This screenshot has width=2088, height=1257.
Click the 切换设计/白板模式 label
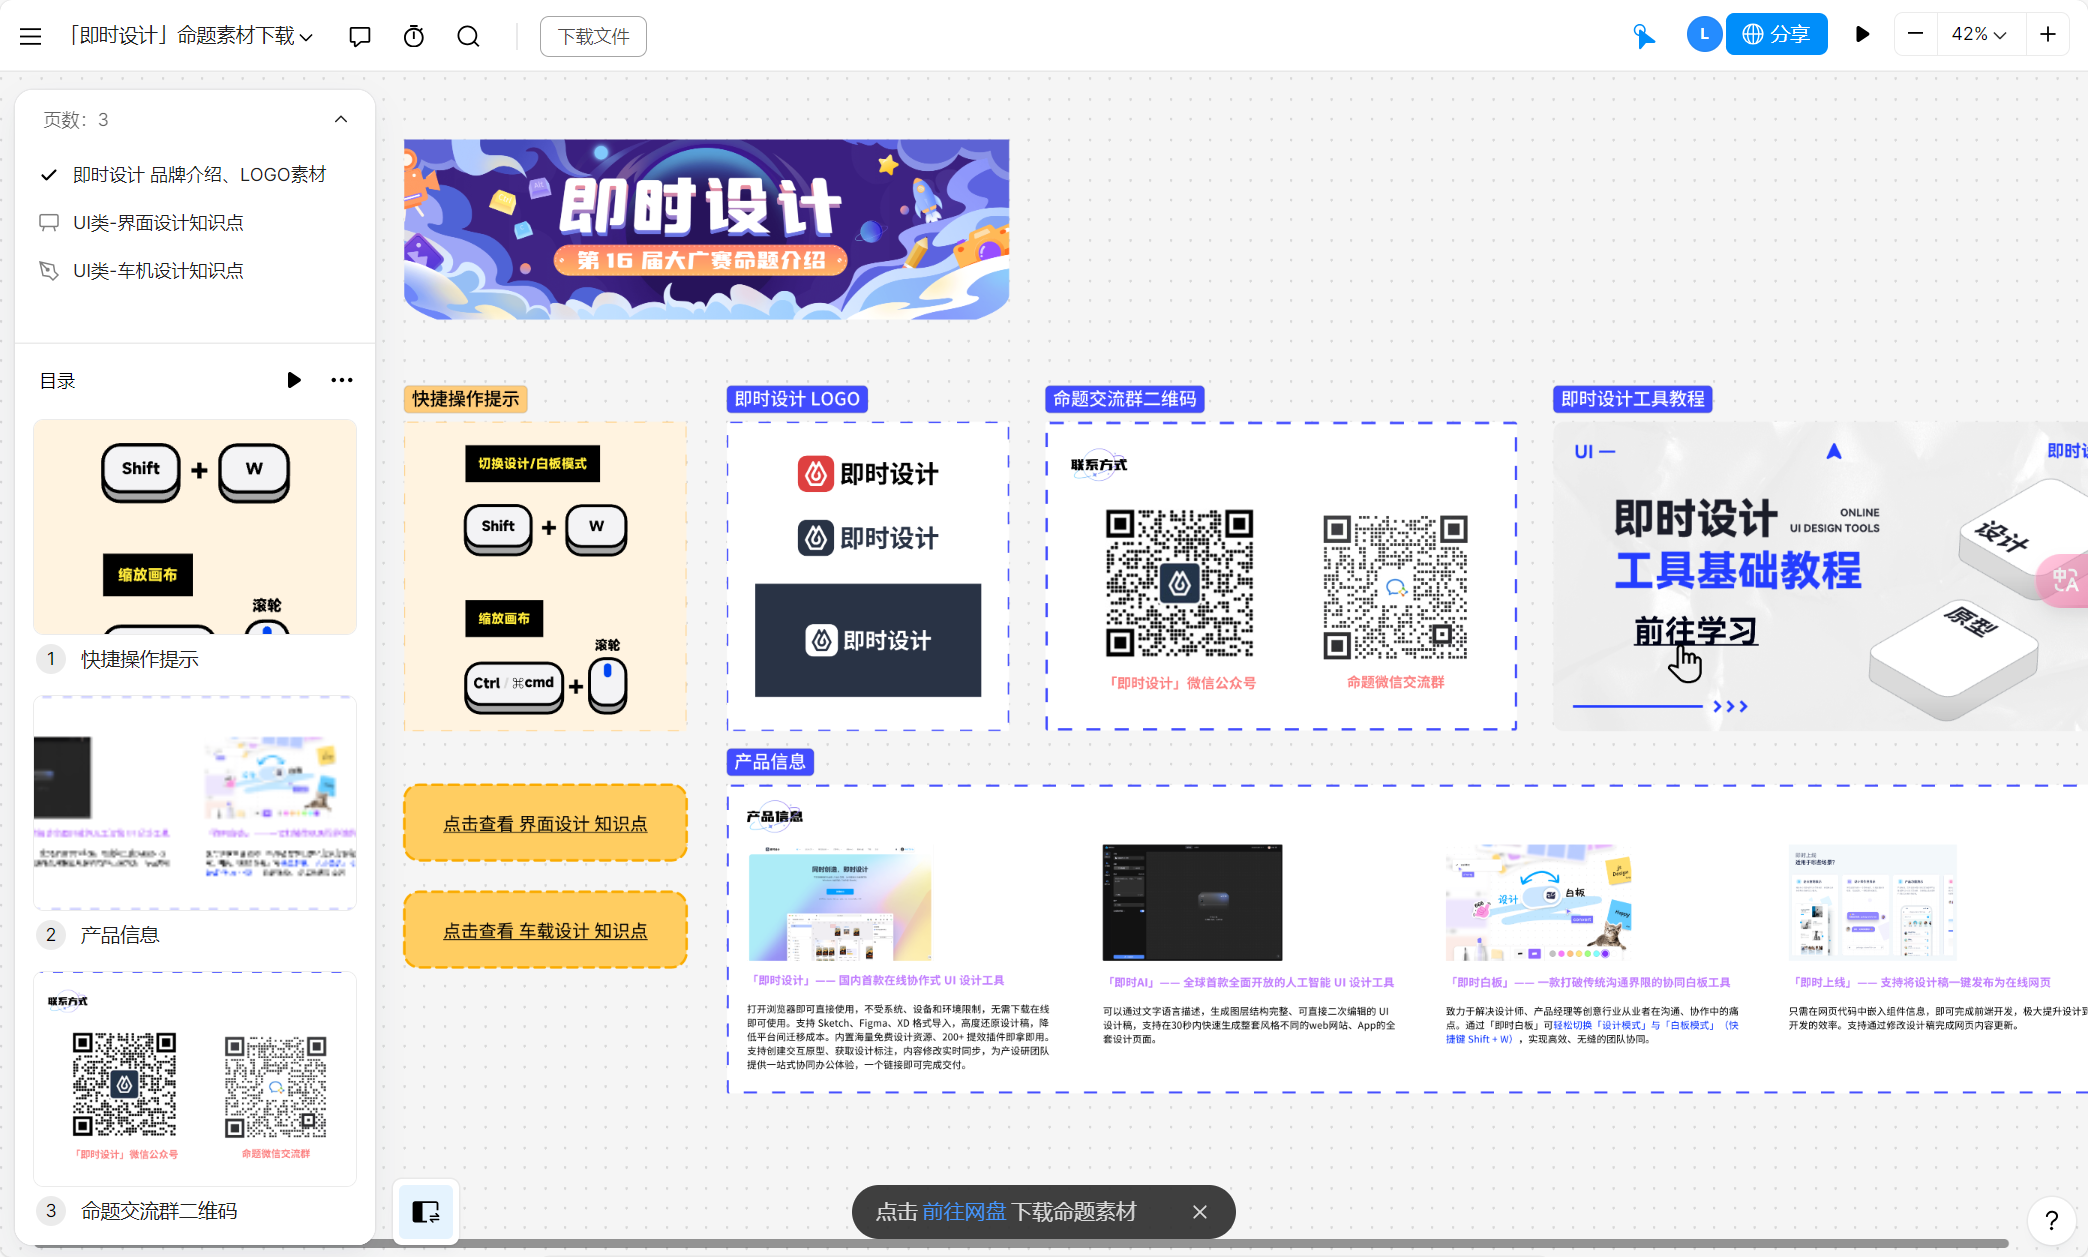(x=532, y=463)
